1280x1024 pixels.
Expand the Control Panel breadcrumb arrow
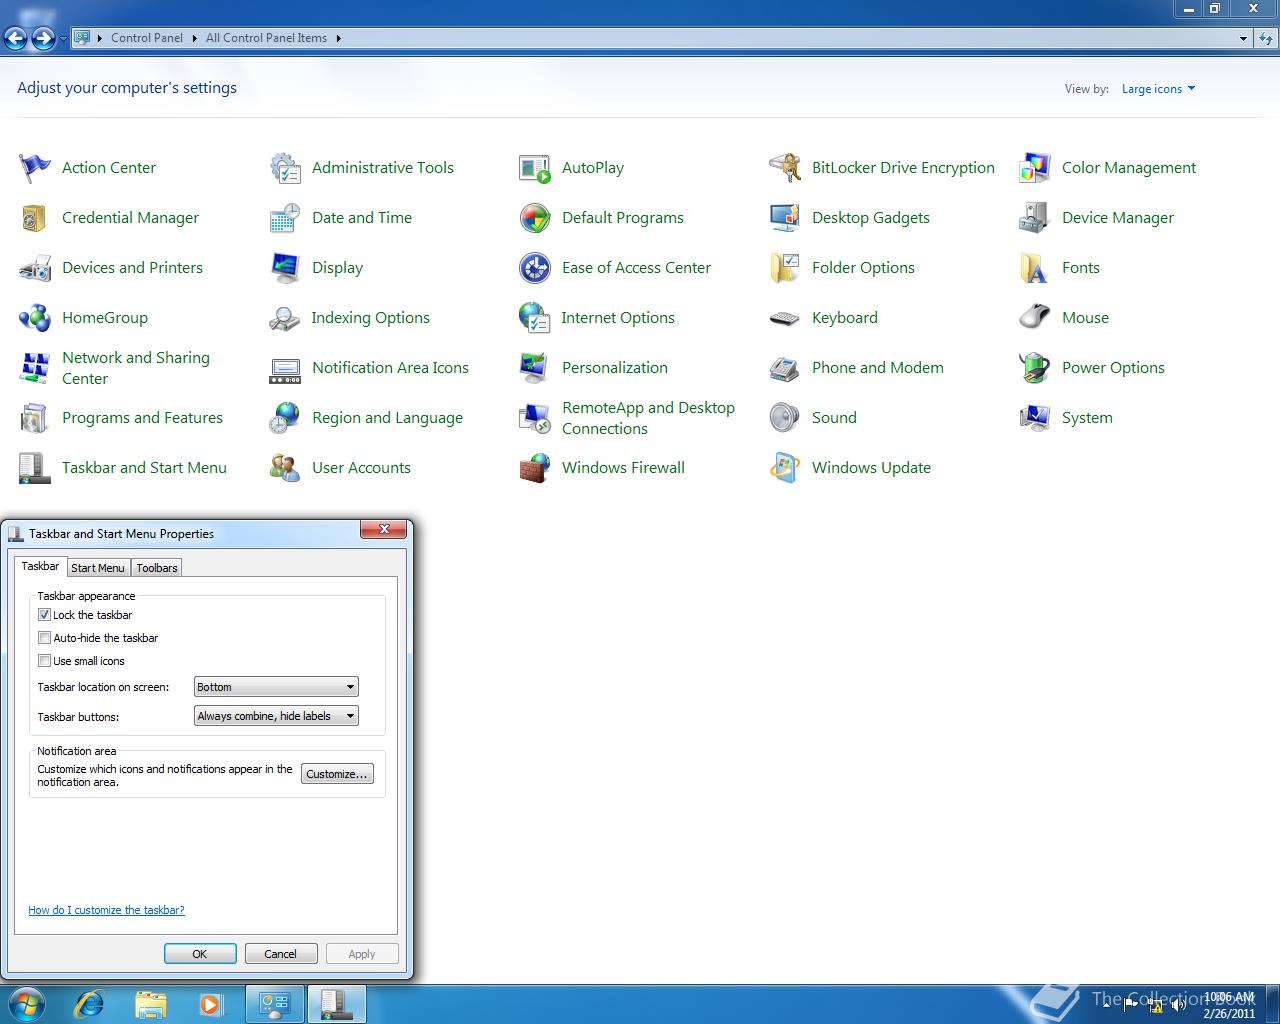click(194, 38)
